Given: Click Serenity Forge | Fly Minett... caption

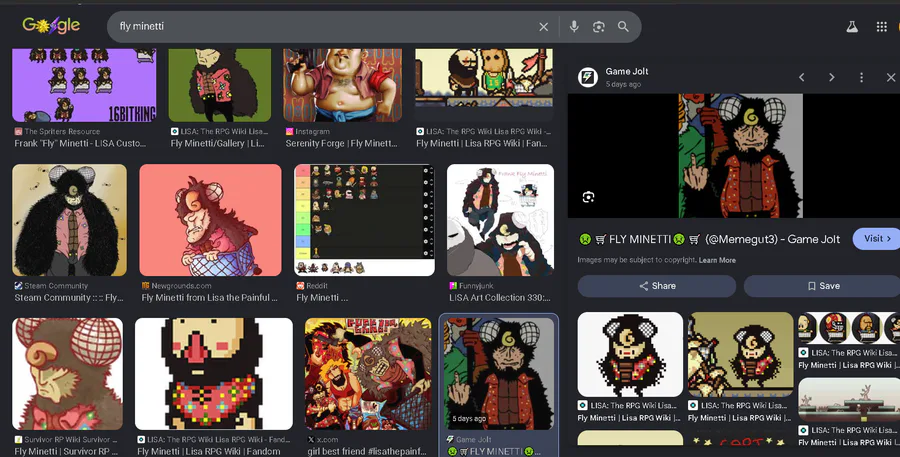Looking at the screenshot, I should (x=342, y=144).
